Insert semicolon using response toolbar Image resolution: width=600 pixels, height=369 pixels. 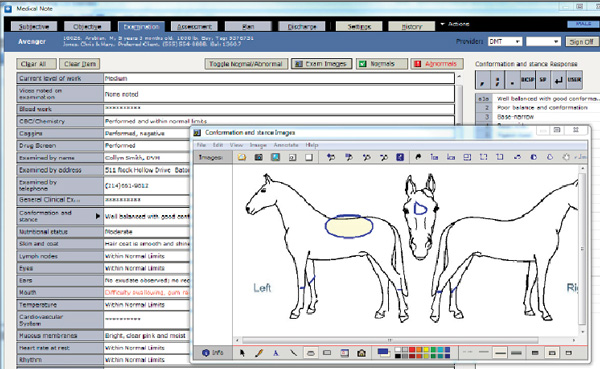(x=497, y=80)
